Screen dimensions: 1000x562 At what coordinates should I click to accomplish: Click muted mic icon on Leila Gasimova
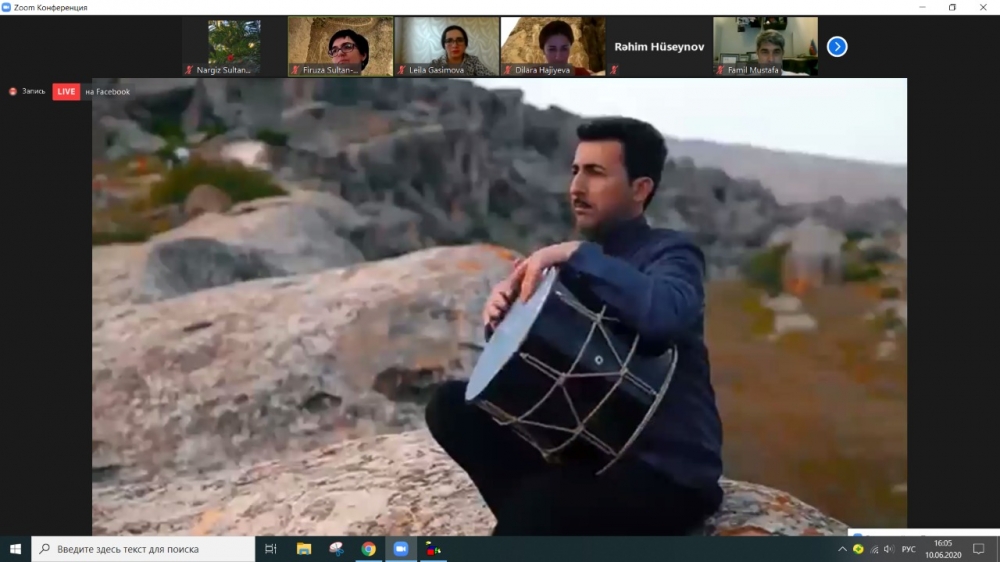401,70
